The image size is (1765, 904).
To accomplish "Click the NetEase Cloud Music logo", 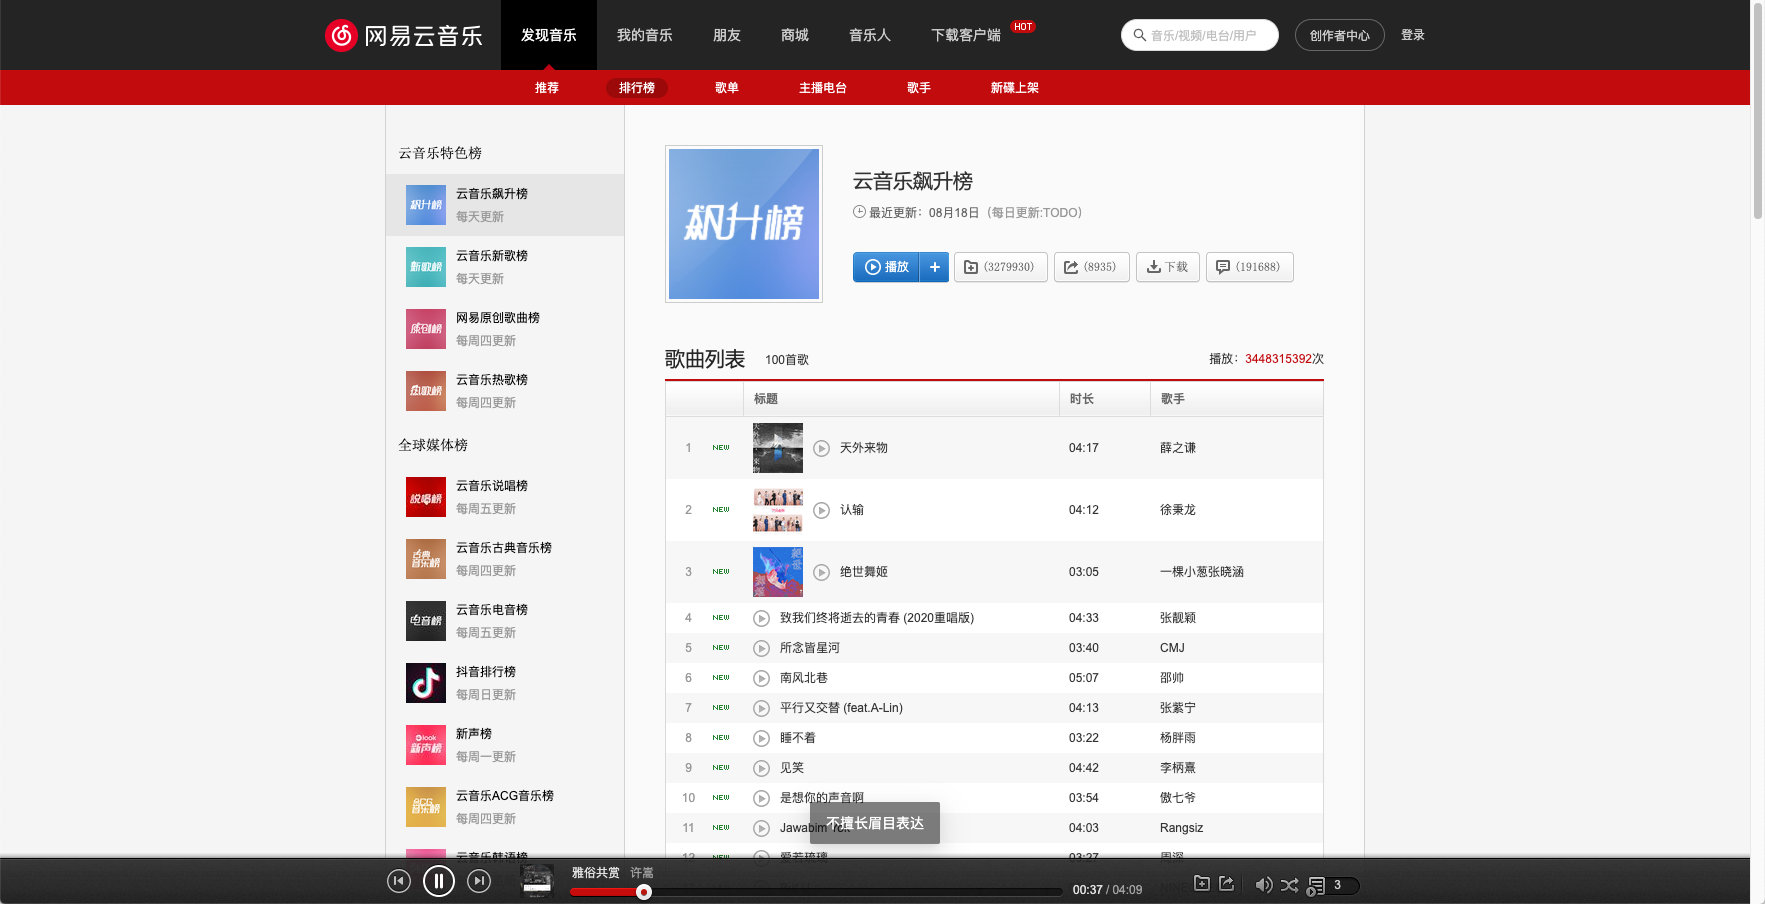I will (404, 35).
